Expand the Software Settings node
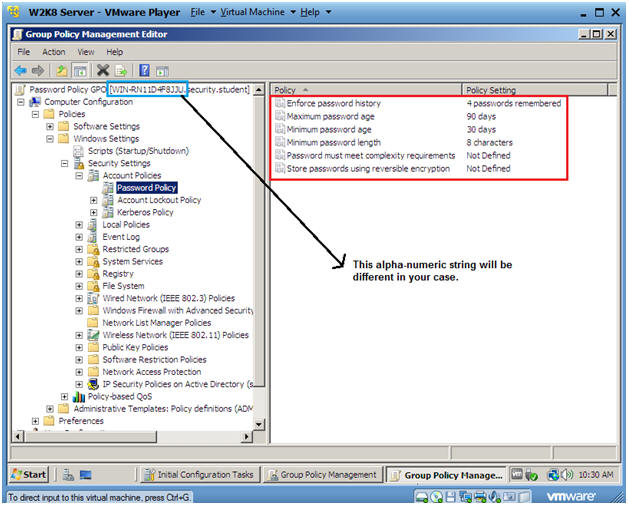This screenshot has width=628, height=505. coord(50,127)
